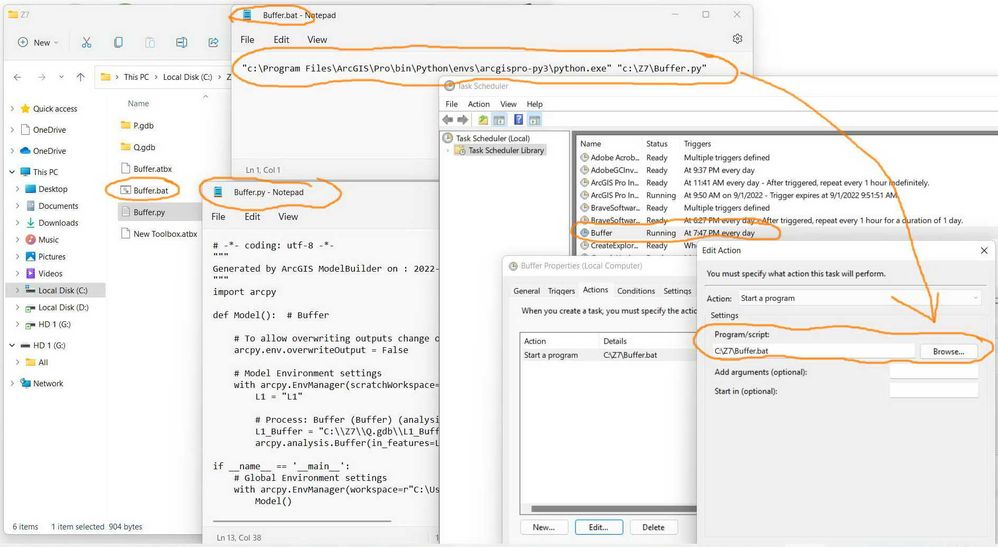Open the New dropdown in Explorer
Viewport: 998px width, 547px height.
38,42
